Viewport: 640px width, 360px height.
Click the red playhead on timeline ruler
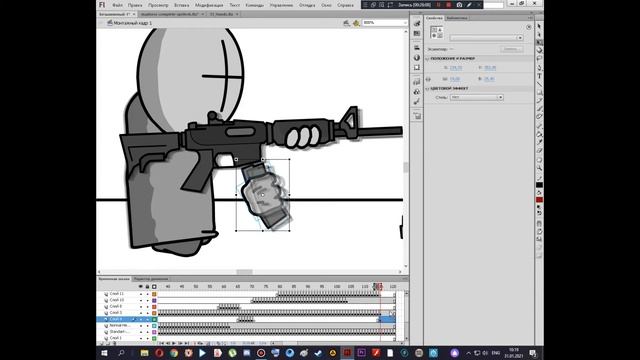[379, 287]
